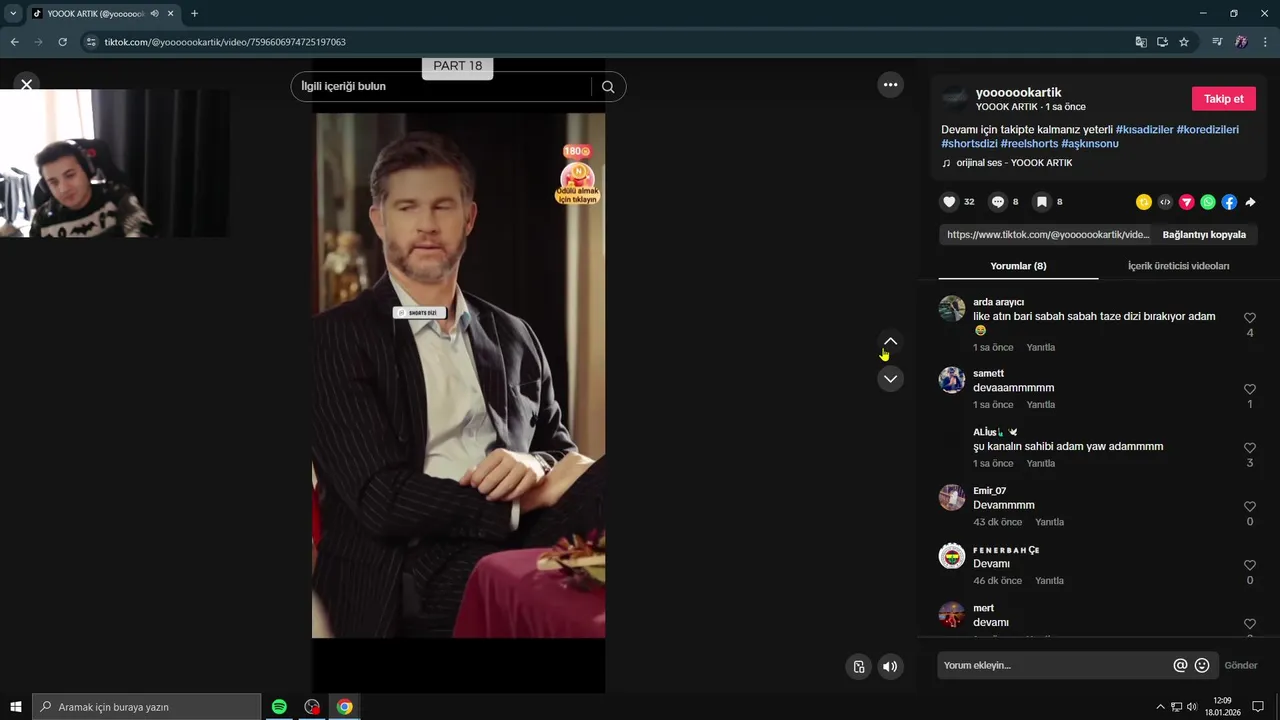Repost video with yellow repost icon
1280x720 pixels.
1144,202
